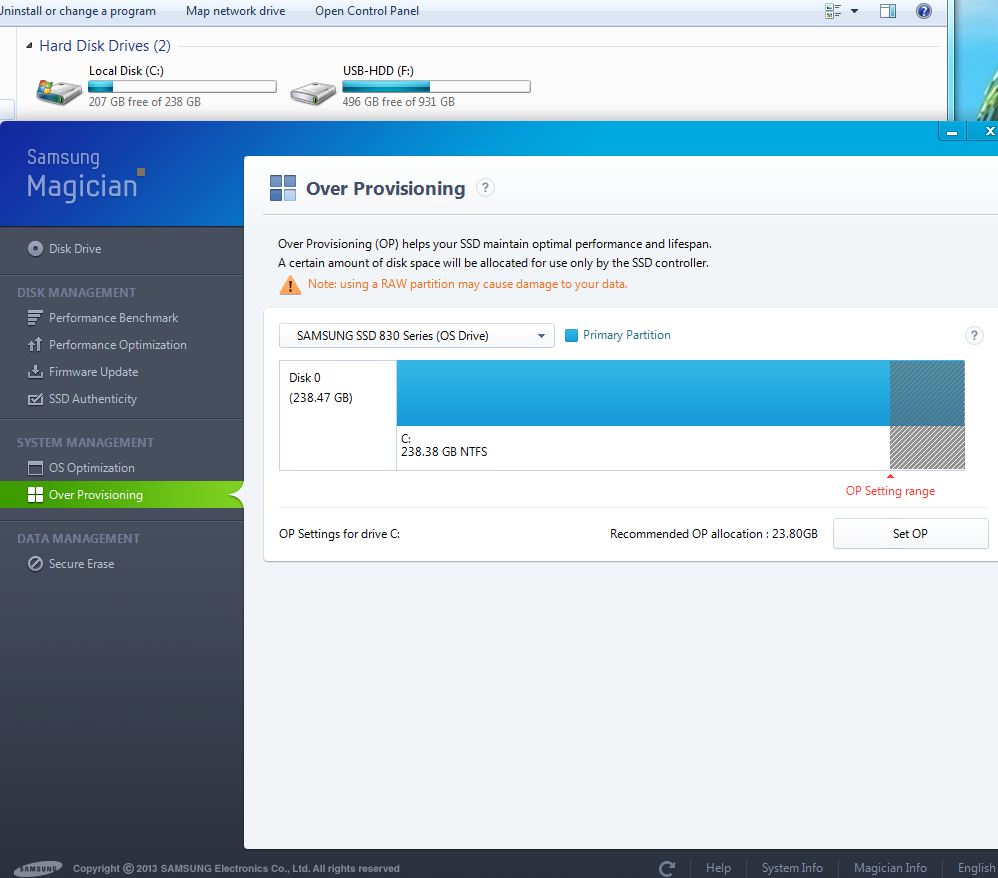Click the OP Settings for drive C: label
The height and width of the screenshot is (878, 998).
[339, 534]
